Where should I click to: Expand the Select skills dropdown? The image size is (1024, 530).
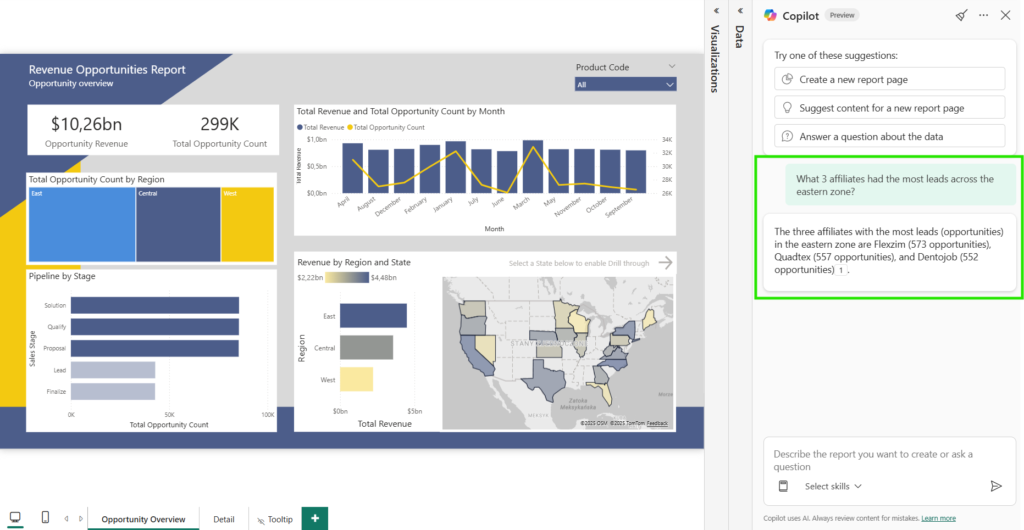(x=833, y=486)
